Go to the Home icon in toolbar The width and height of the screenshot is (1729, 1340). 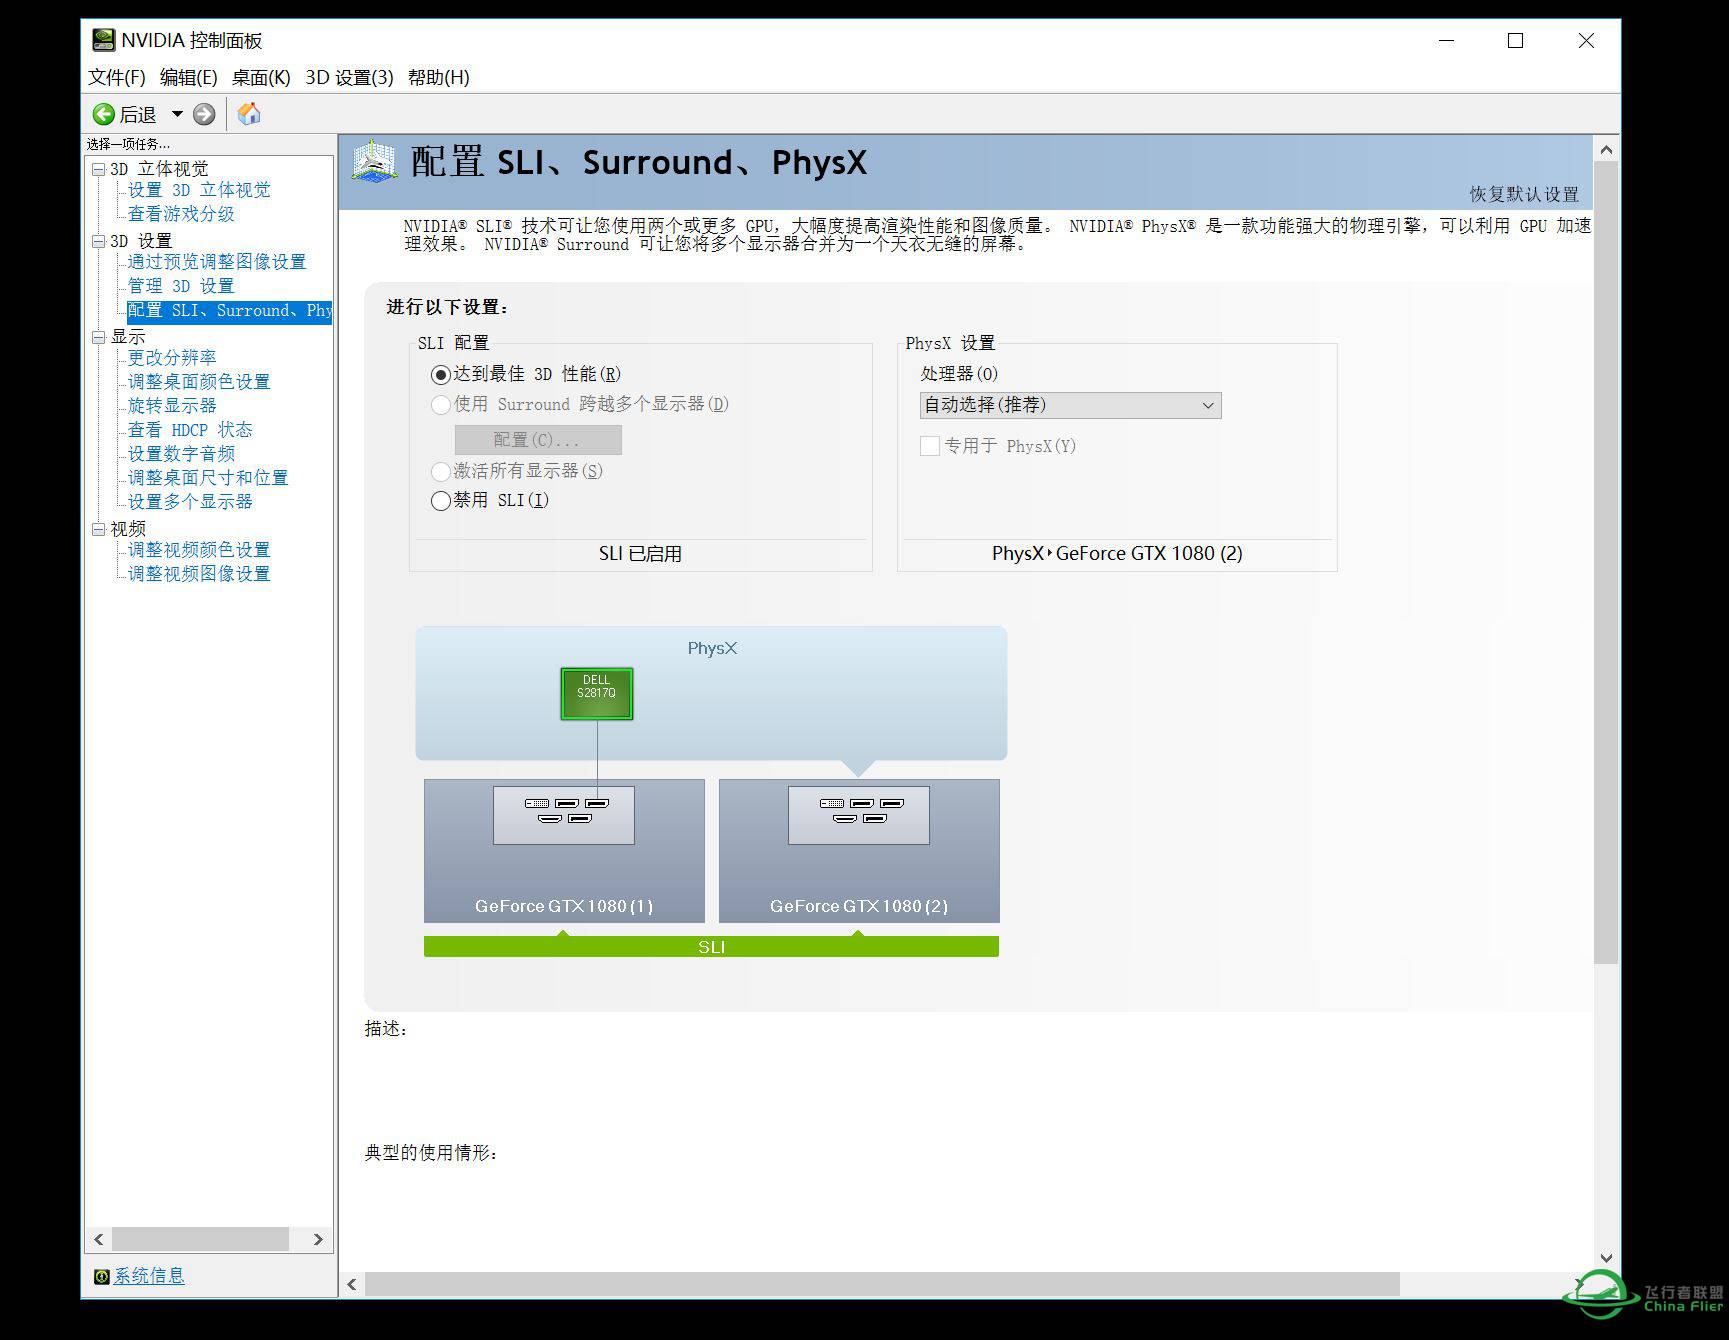[249, 114]
